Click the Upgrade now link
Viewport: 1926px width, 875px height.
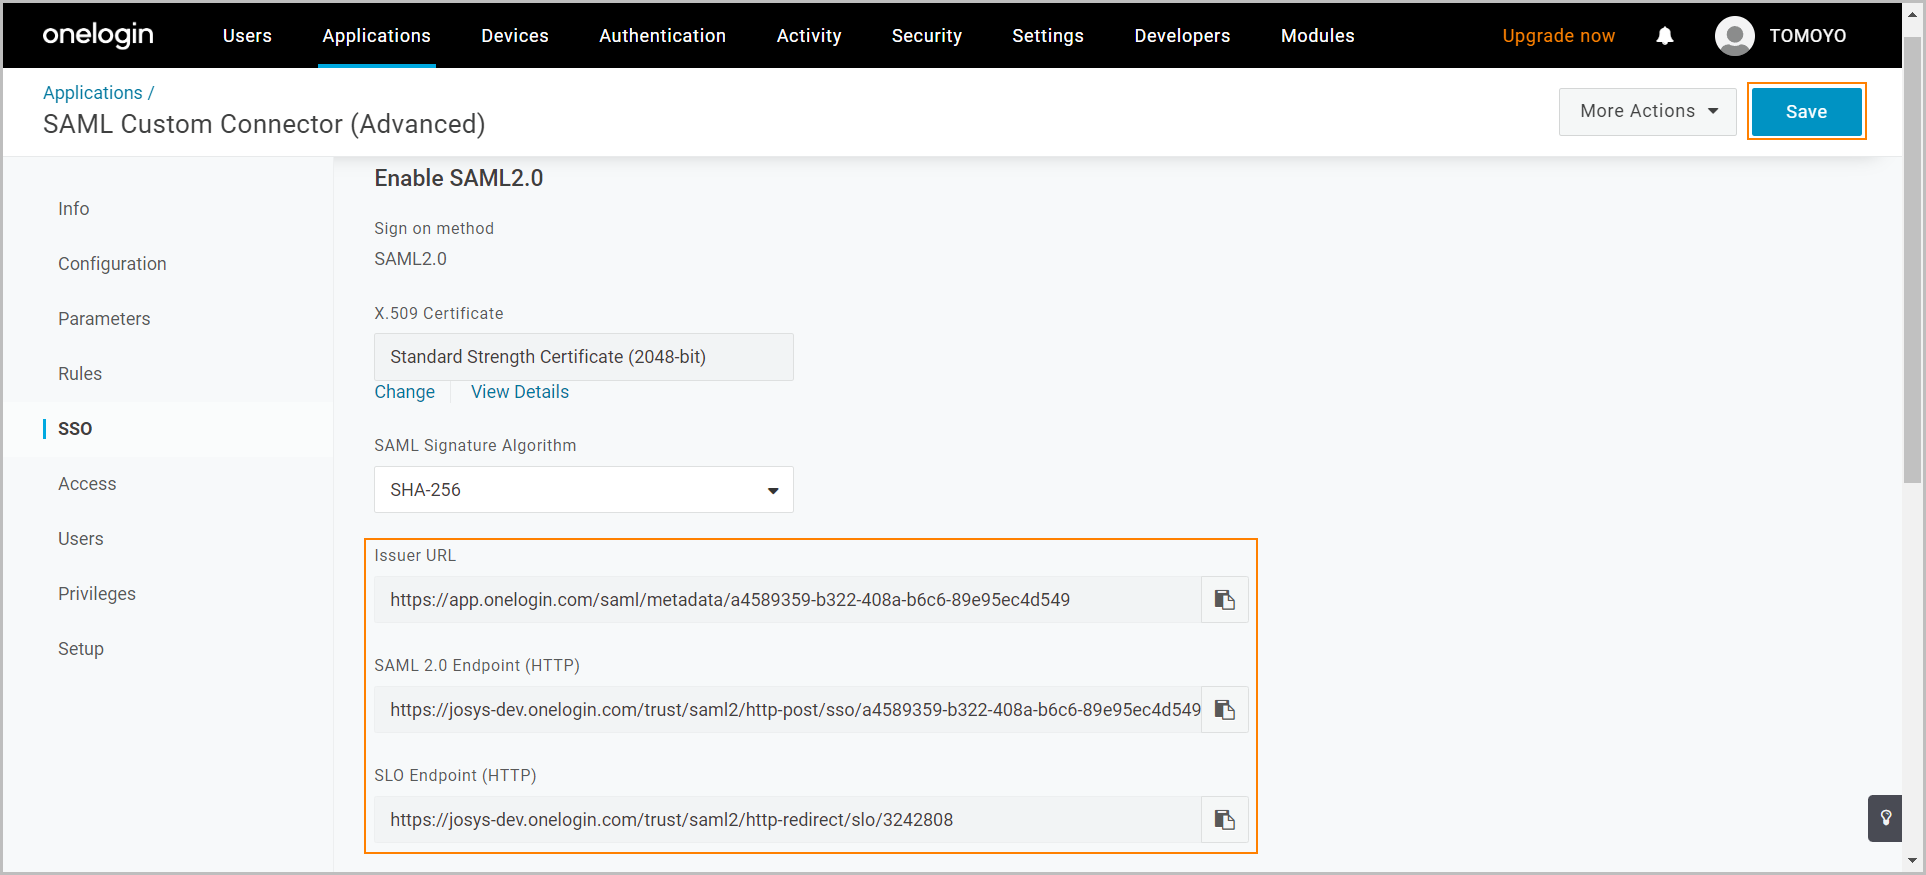tap(1559, 36)
